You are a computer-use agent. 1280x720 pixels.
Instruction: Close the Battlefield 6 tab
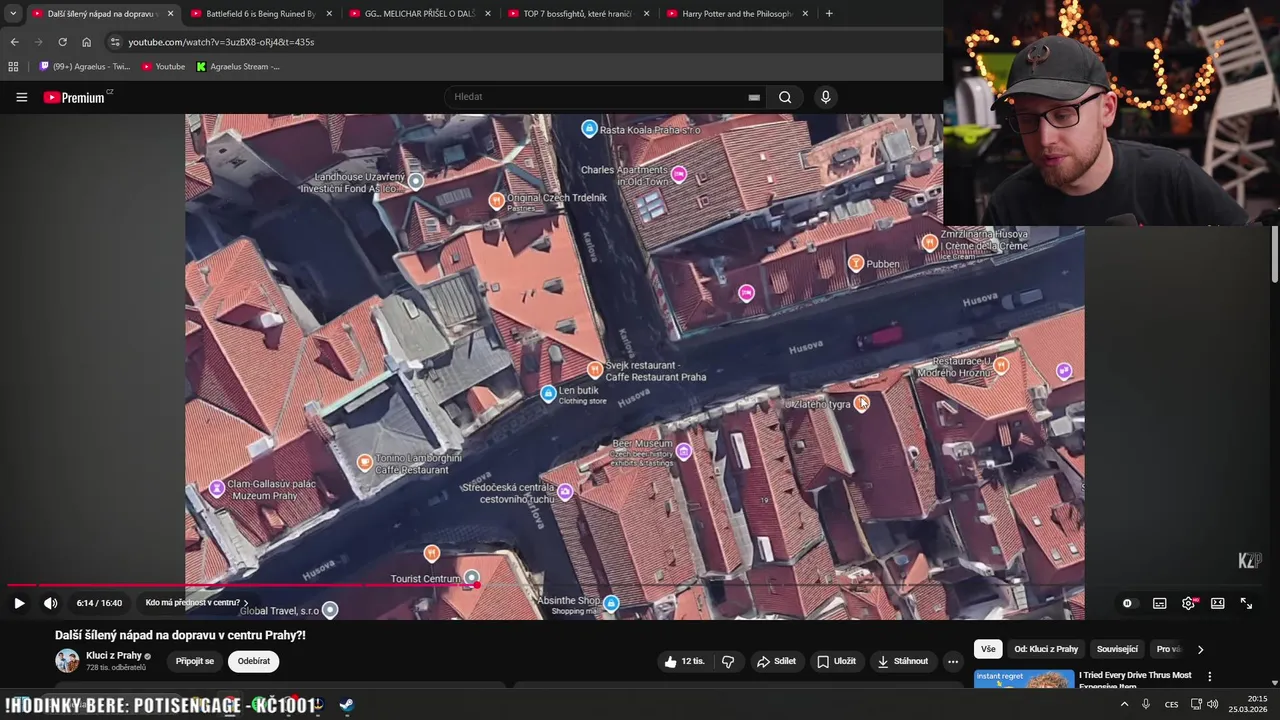pos(329,14)
